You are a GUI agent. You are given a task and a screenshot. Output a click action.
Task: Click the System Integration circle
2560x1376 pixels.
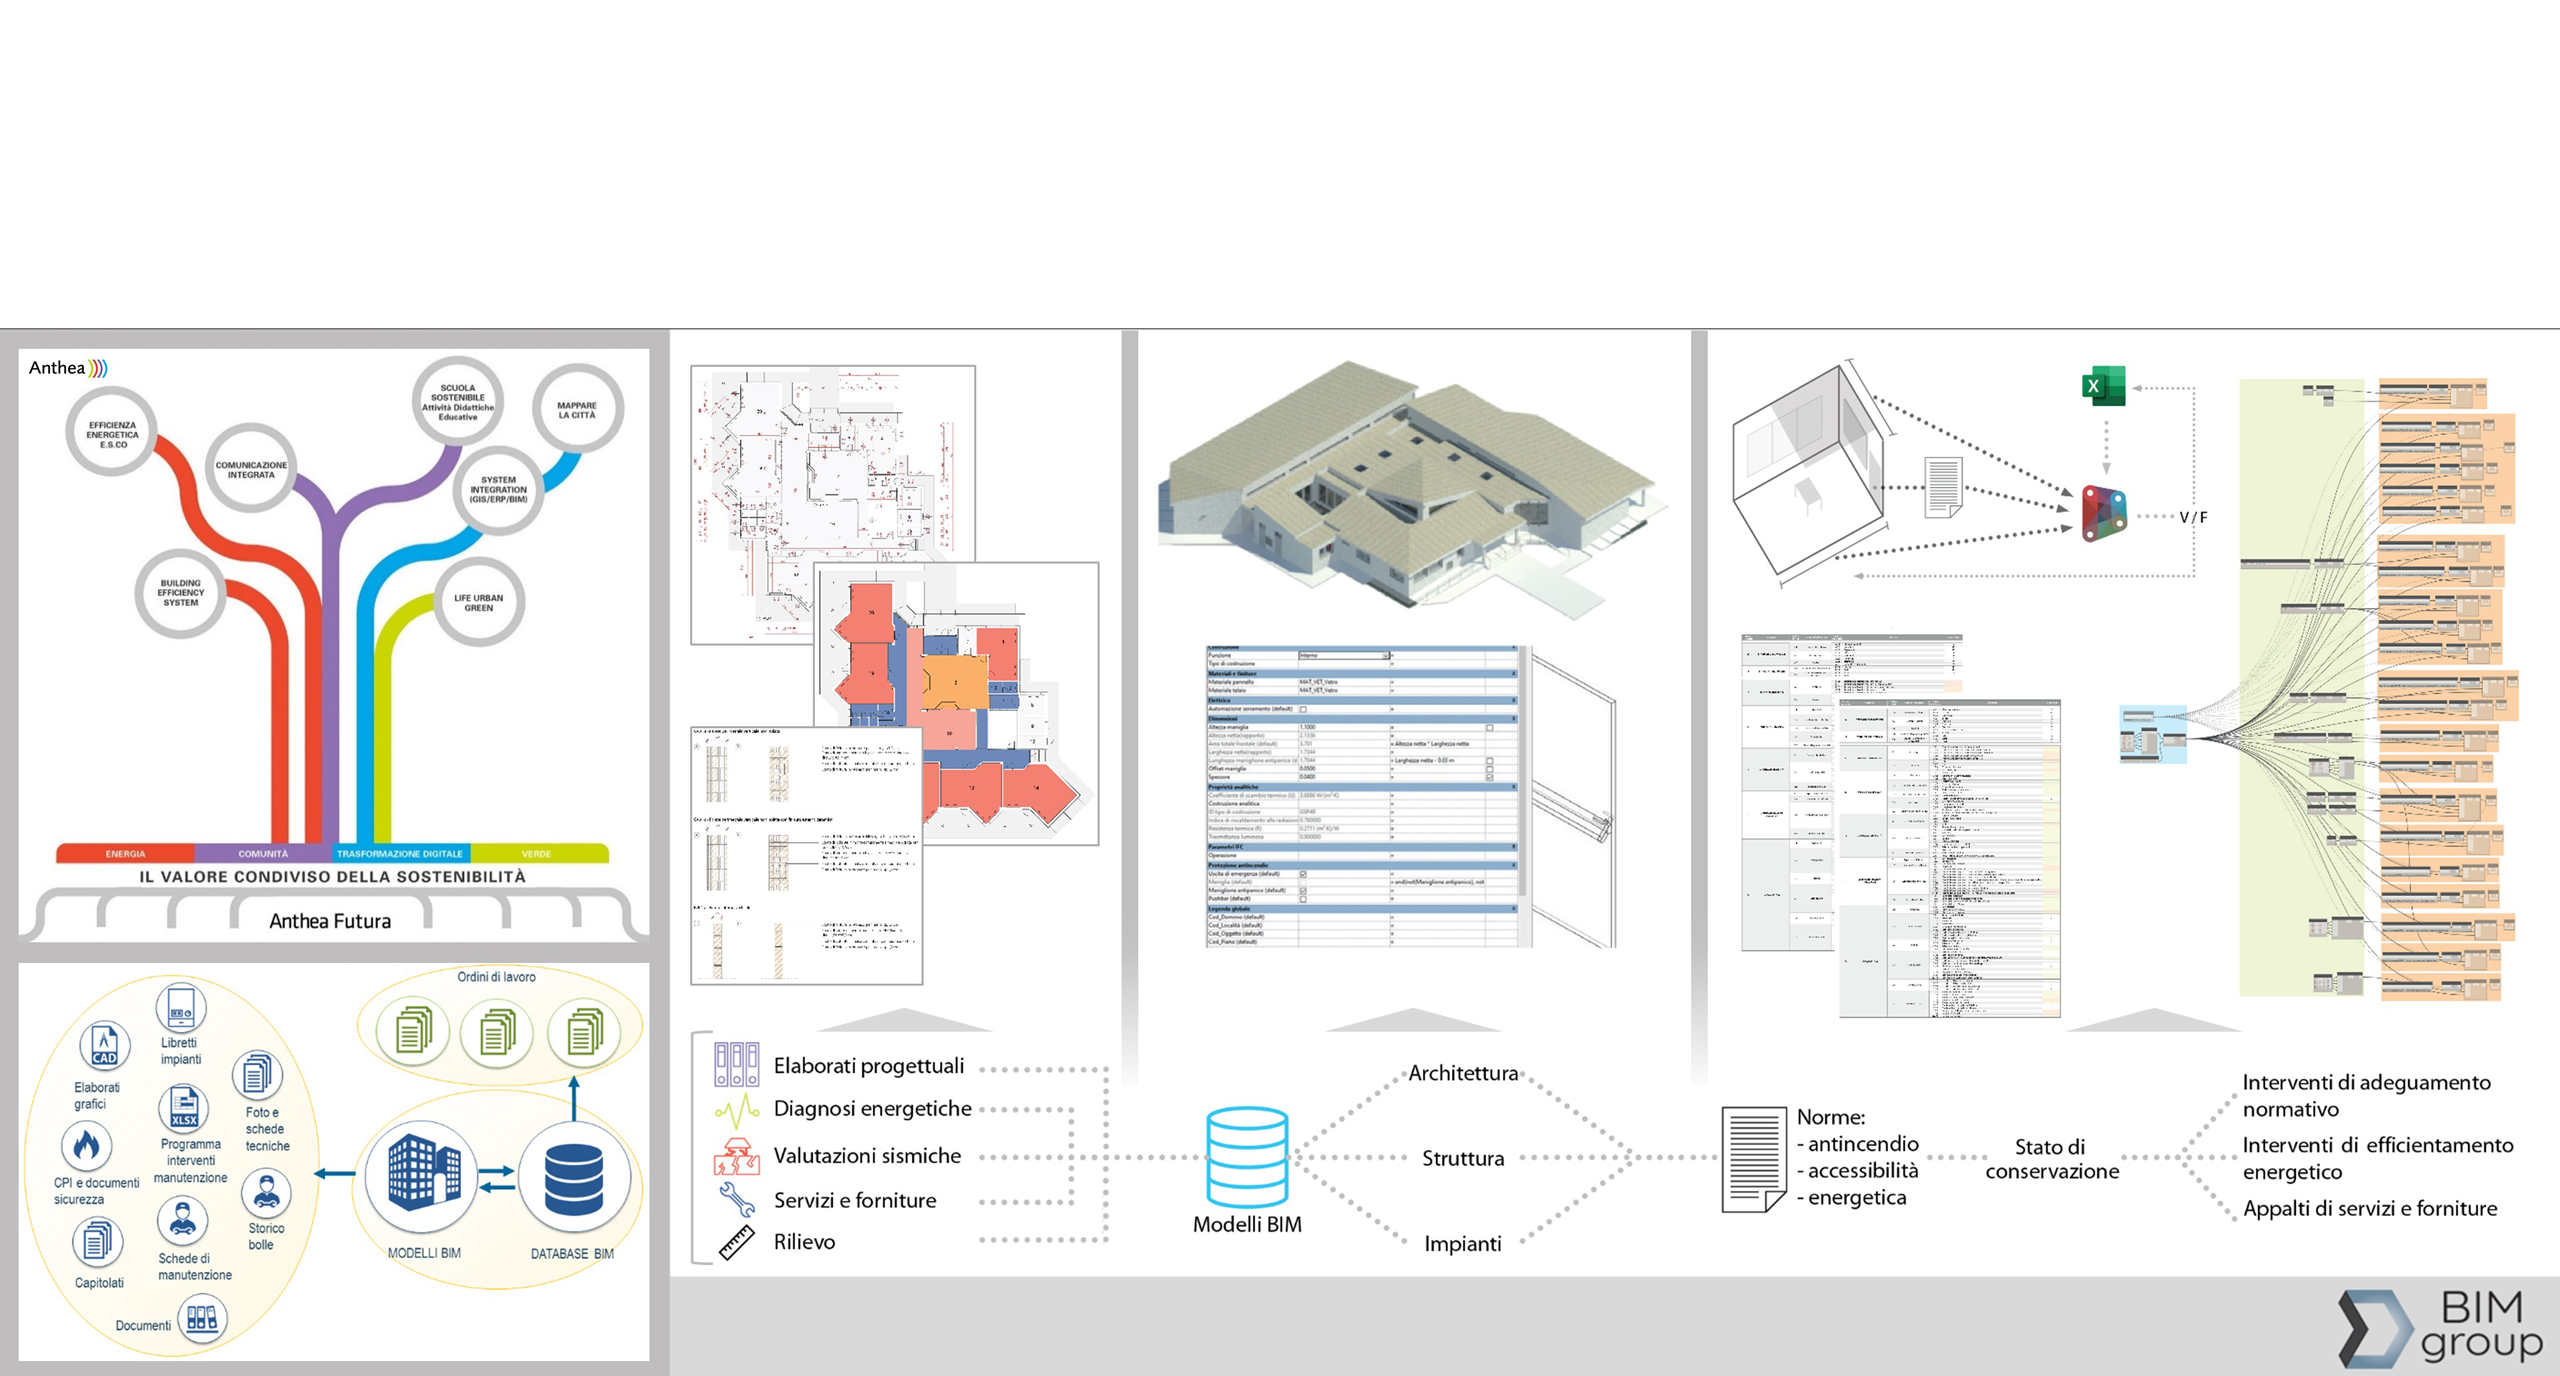(498, 489)
